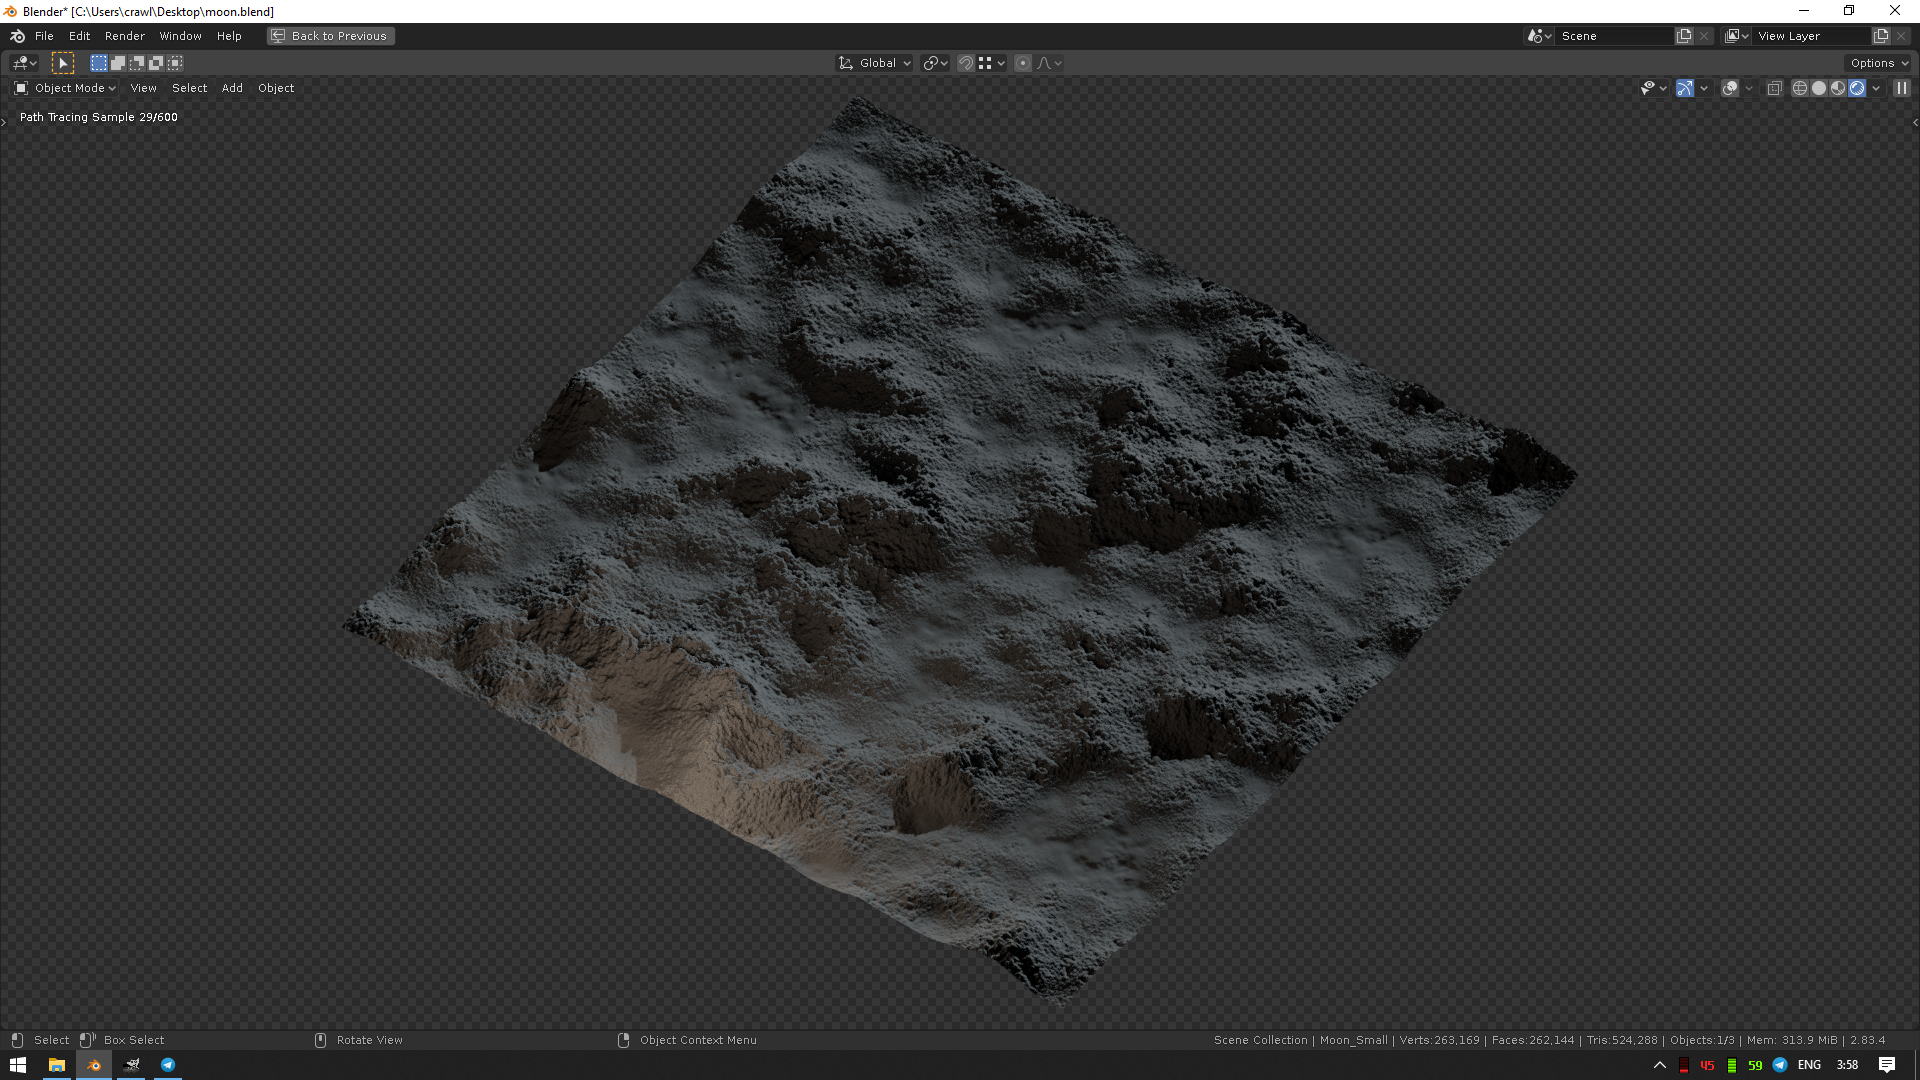Viewport: 1920px width, 1080px height.
Task: Switch viewport to Solid shading
Action: [x=1819, y=88]
